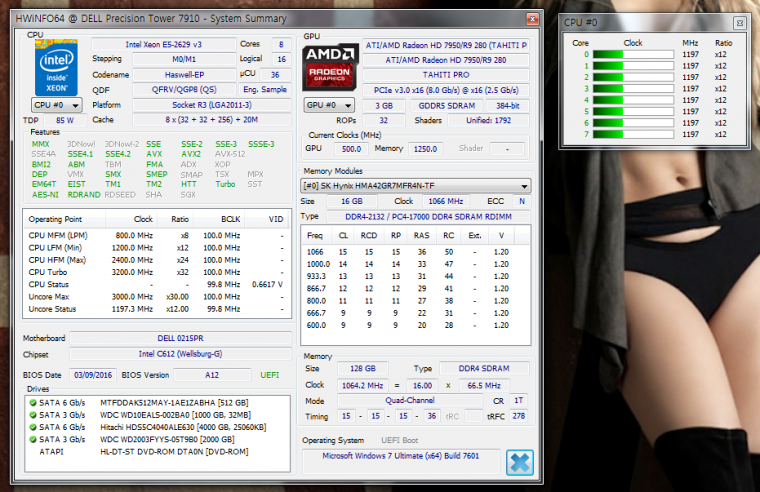Click the GDDR5 SDRAM memory type field
Image resolution: width=760 pixels, height=492 pixels.
tap(447, 106)
